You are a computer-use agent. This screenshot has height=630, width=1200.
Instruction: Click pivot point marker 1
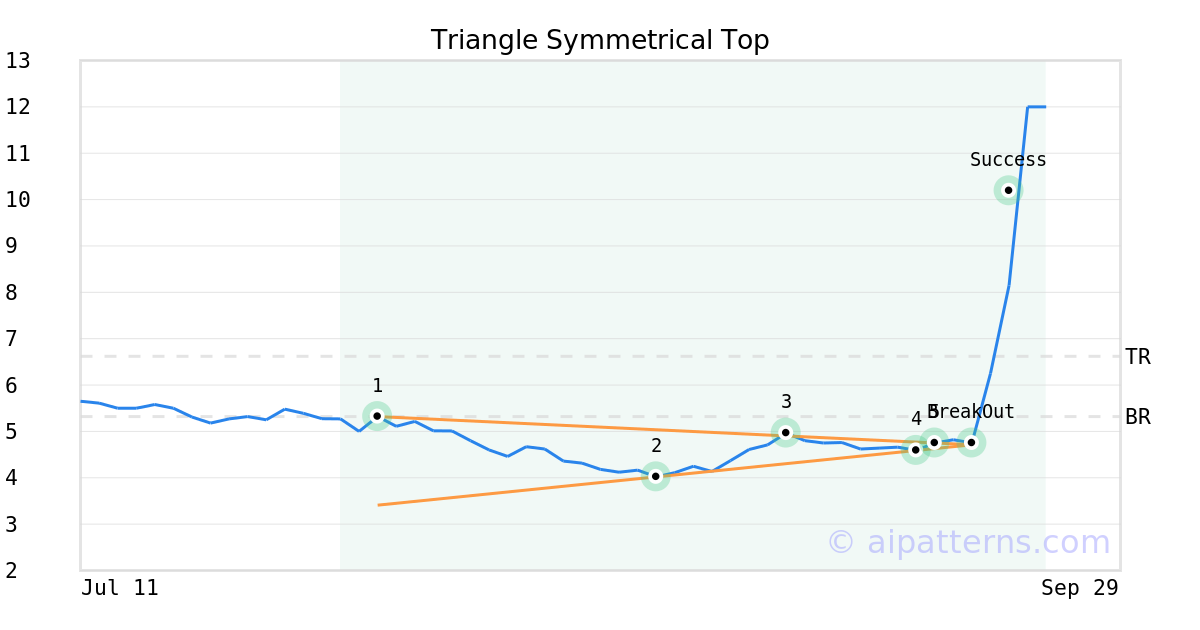[x=377, y=416]
